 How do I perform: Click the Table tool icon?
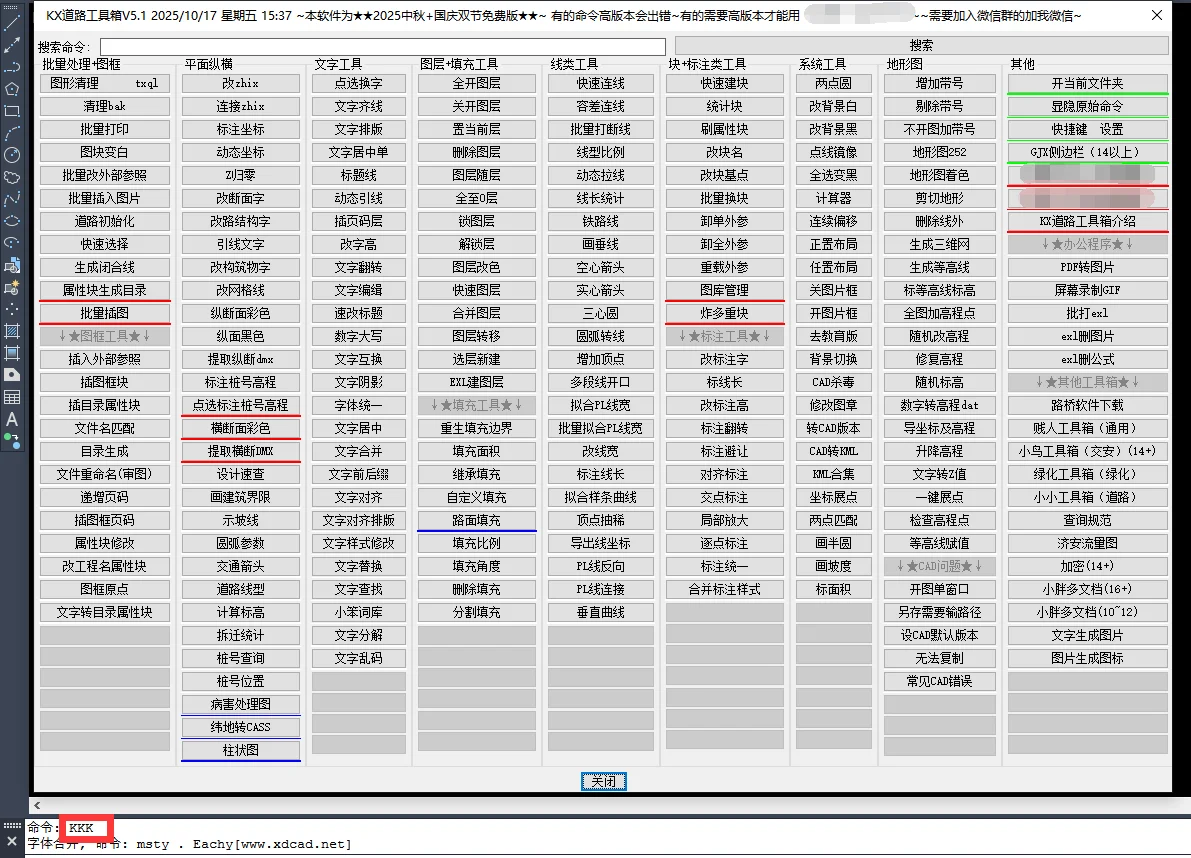(11, 397)
